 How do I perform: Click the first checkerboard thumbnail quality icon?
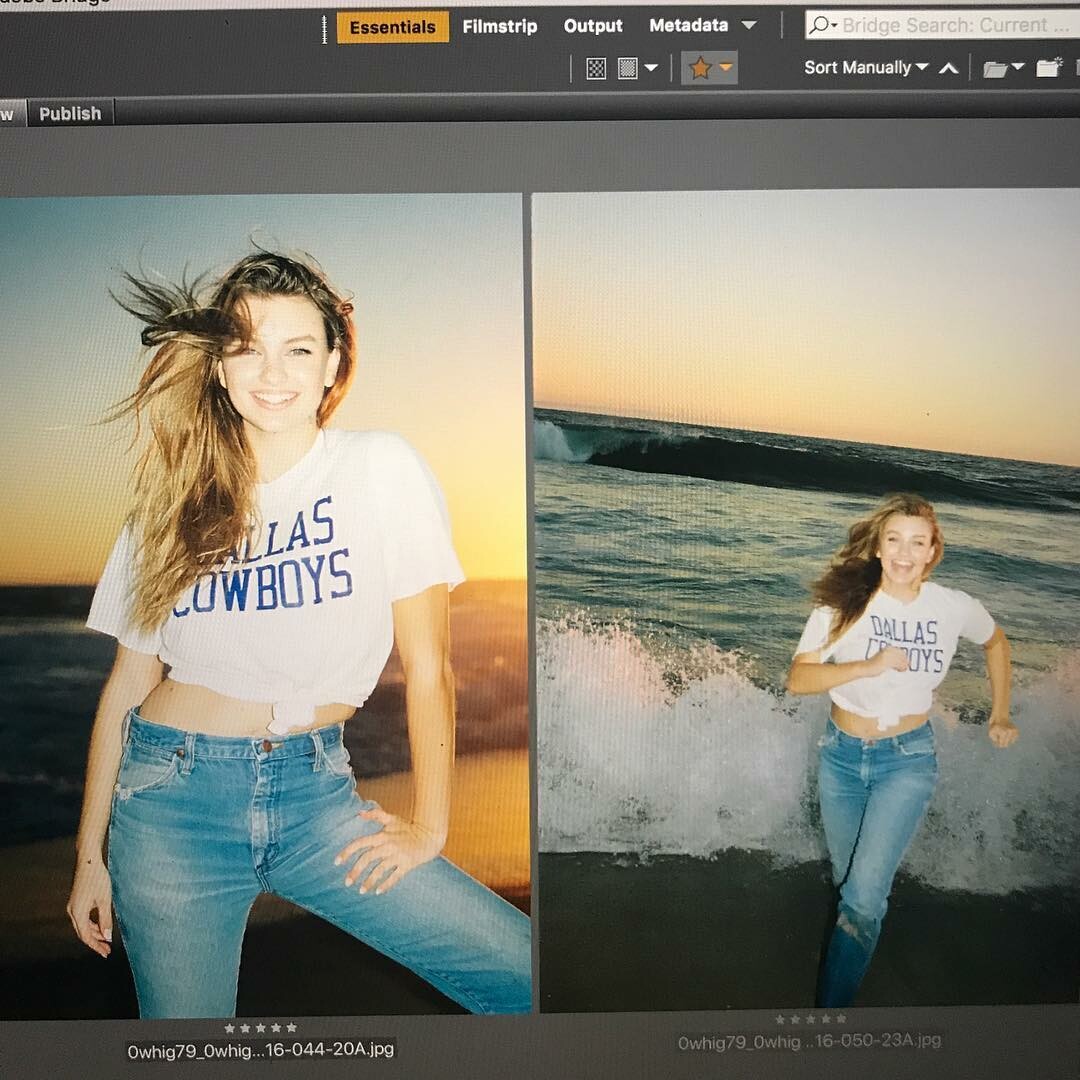[x=596, y=68]
